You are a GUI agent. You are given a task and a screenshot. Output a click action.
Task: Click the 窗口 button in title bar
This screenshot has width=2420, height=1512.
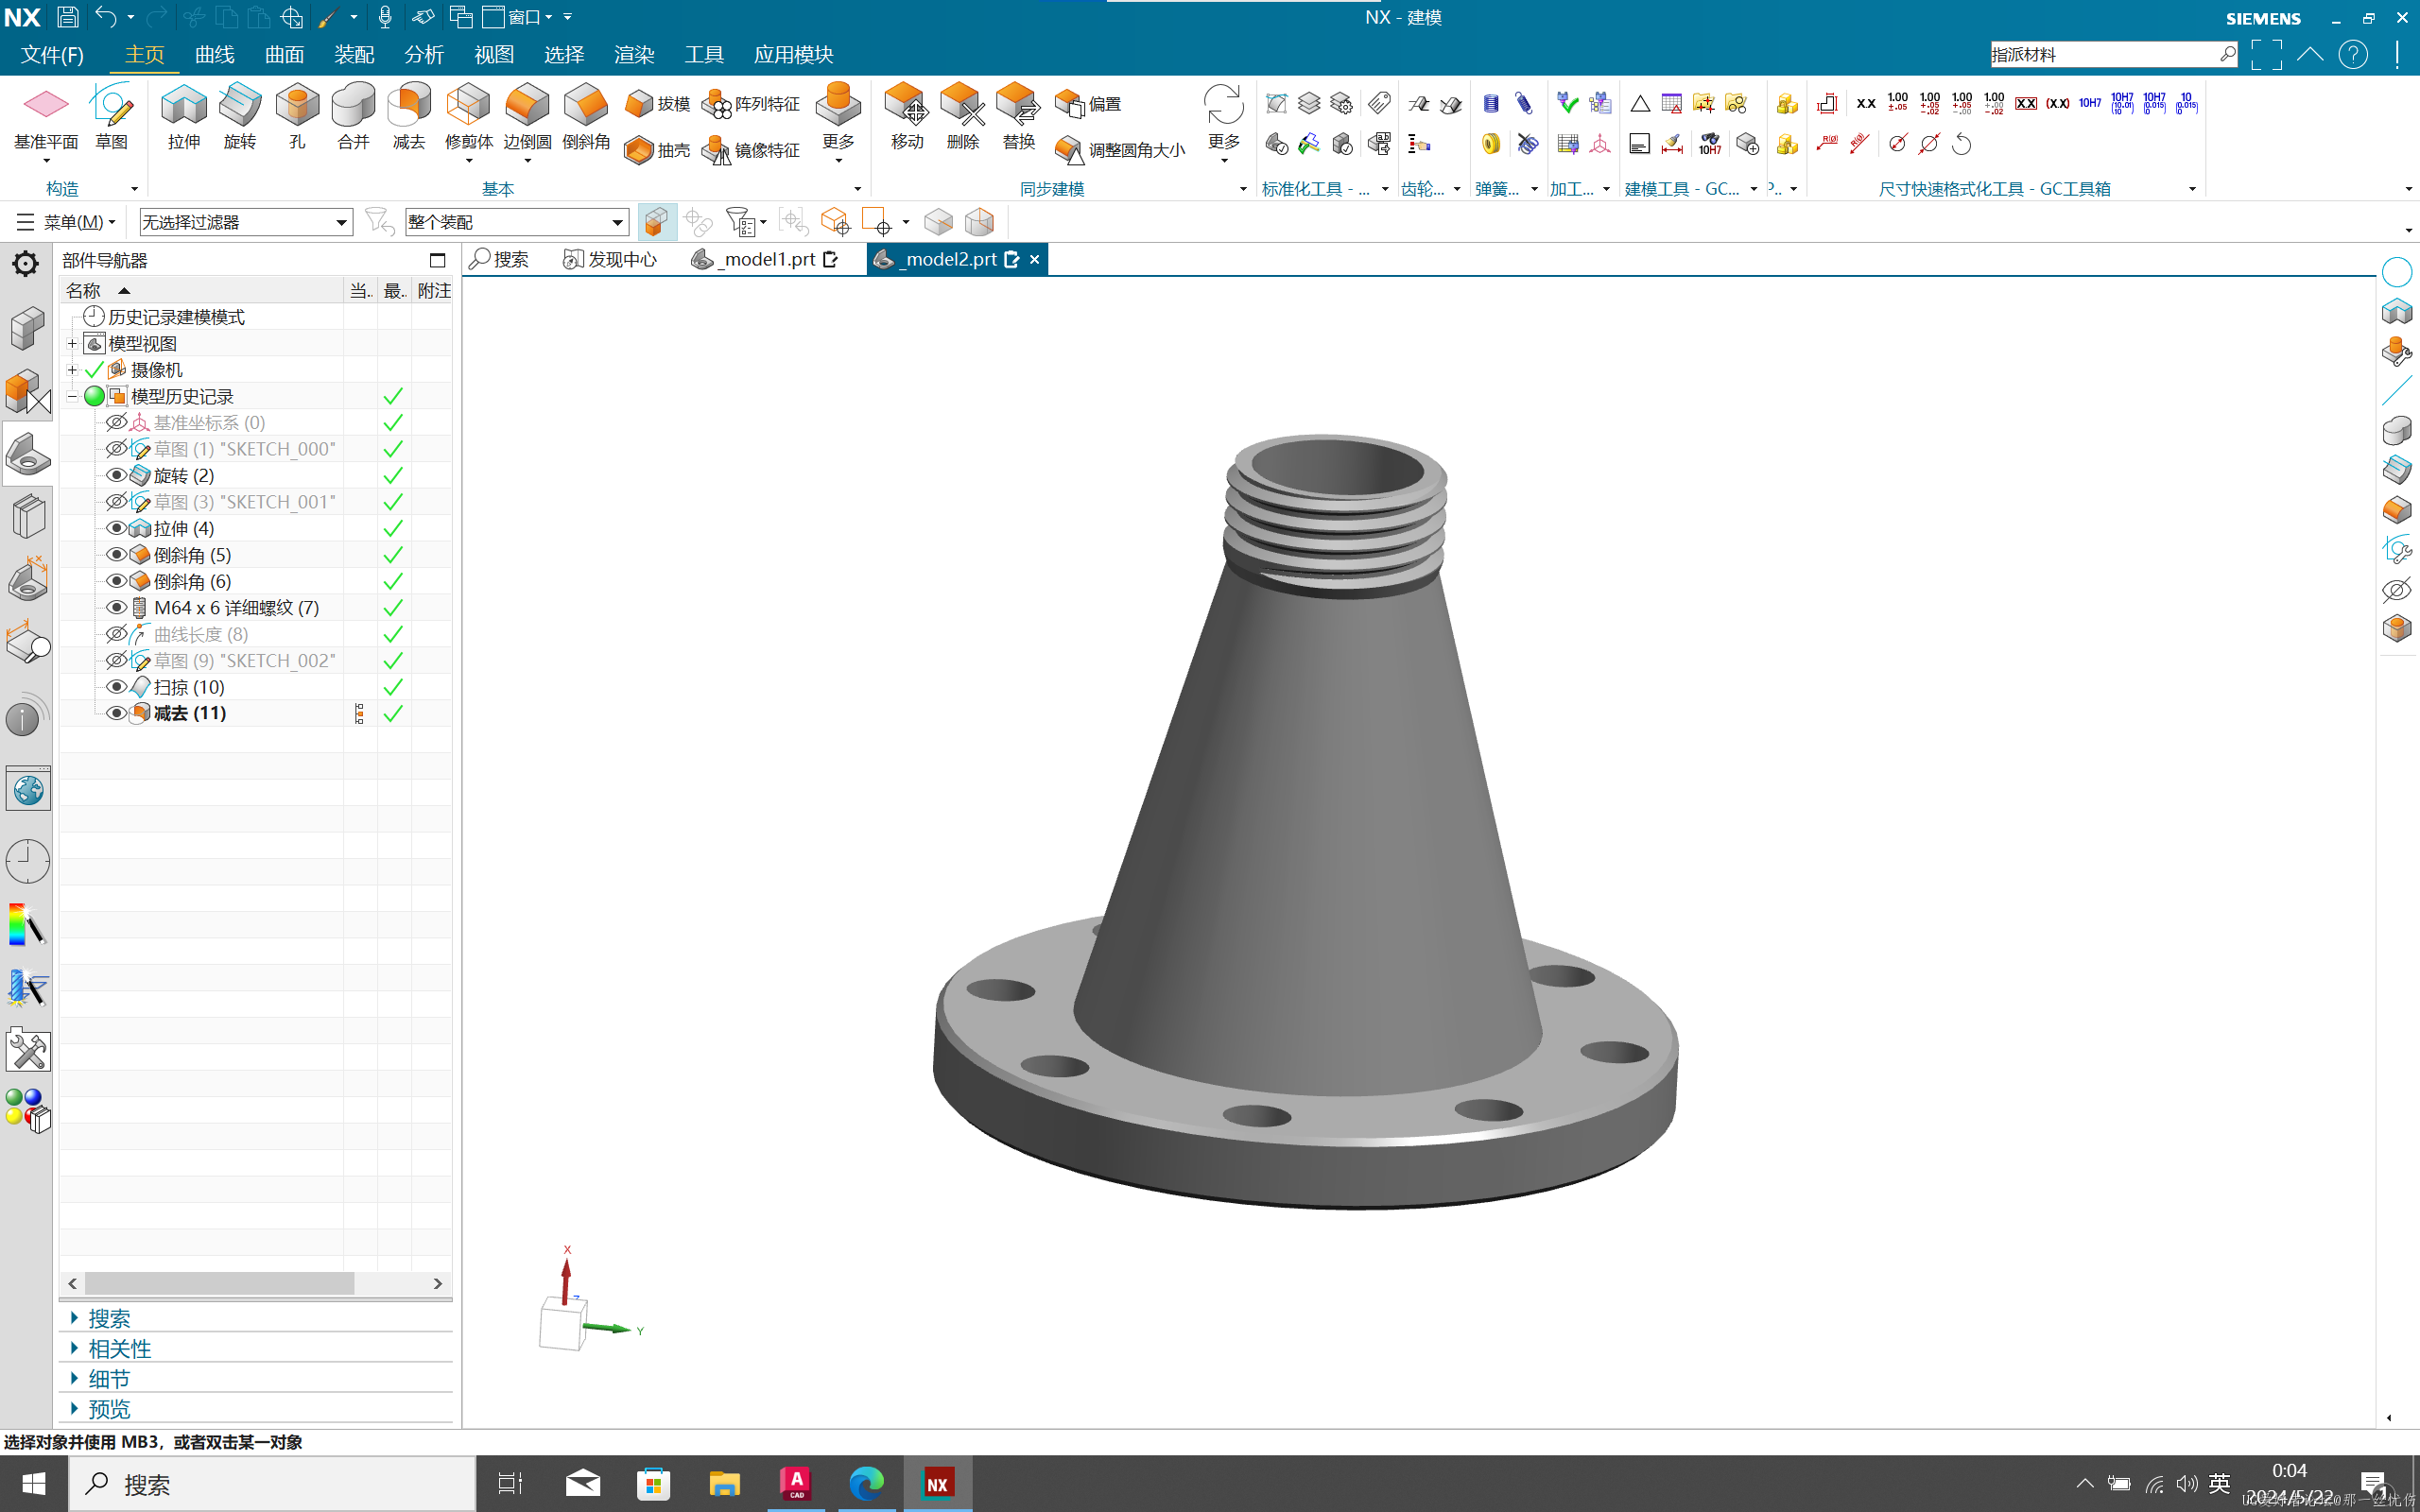[x=516, y=17]
